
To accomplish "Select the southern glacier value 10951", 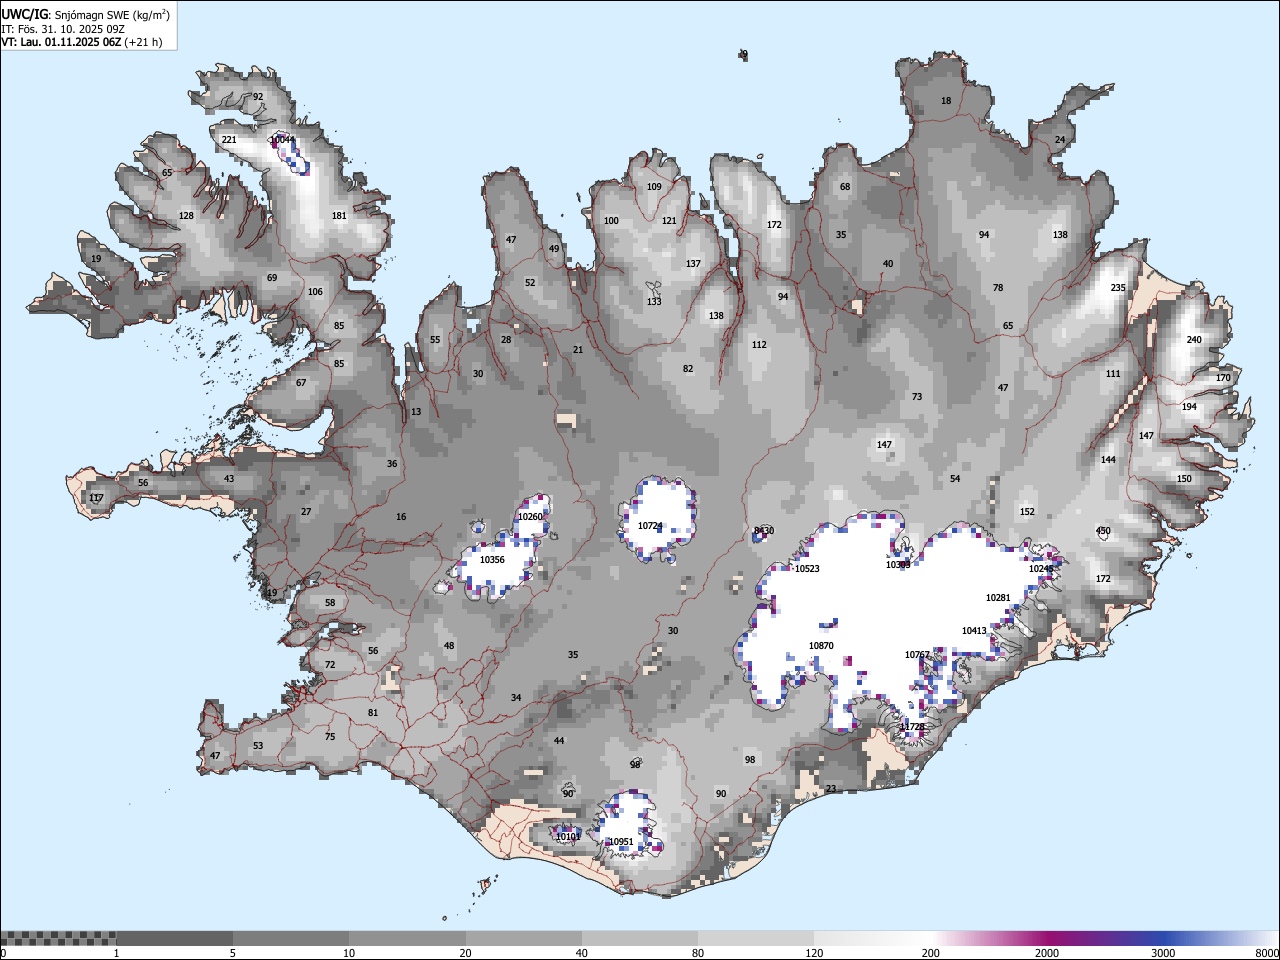I will (621, 842).
